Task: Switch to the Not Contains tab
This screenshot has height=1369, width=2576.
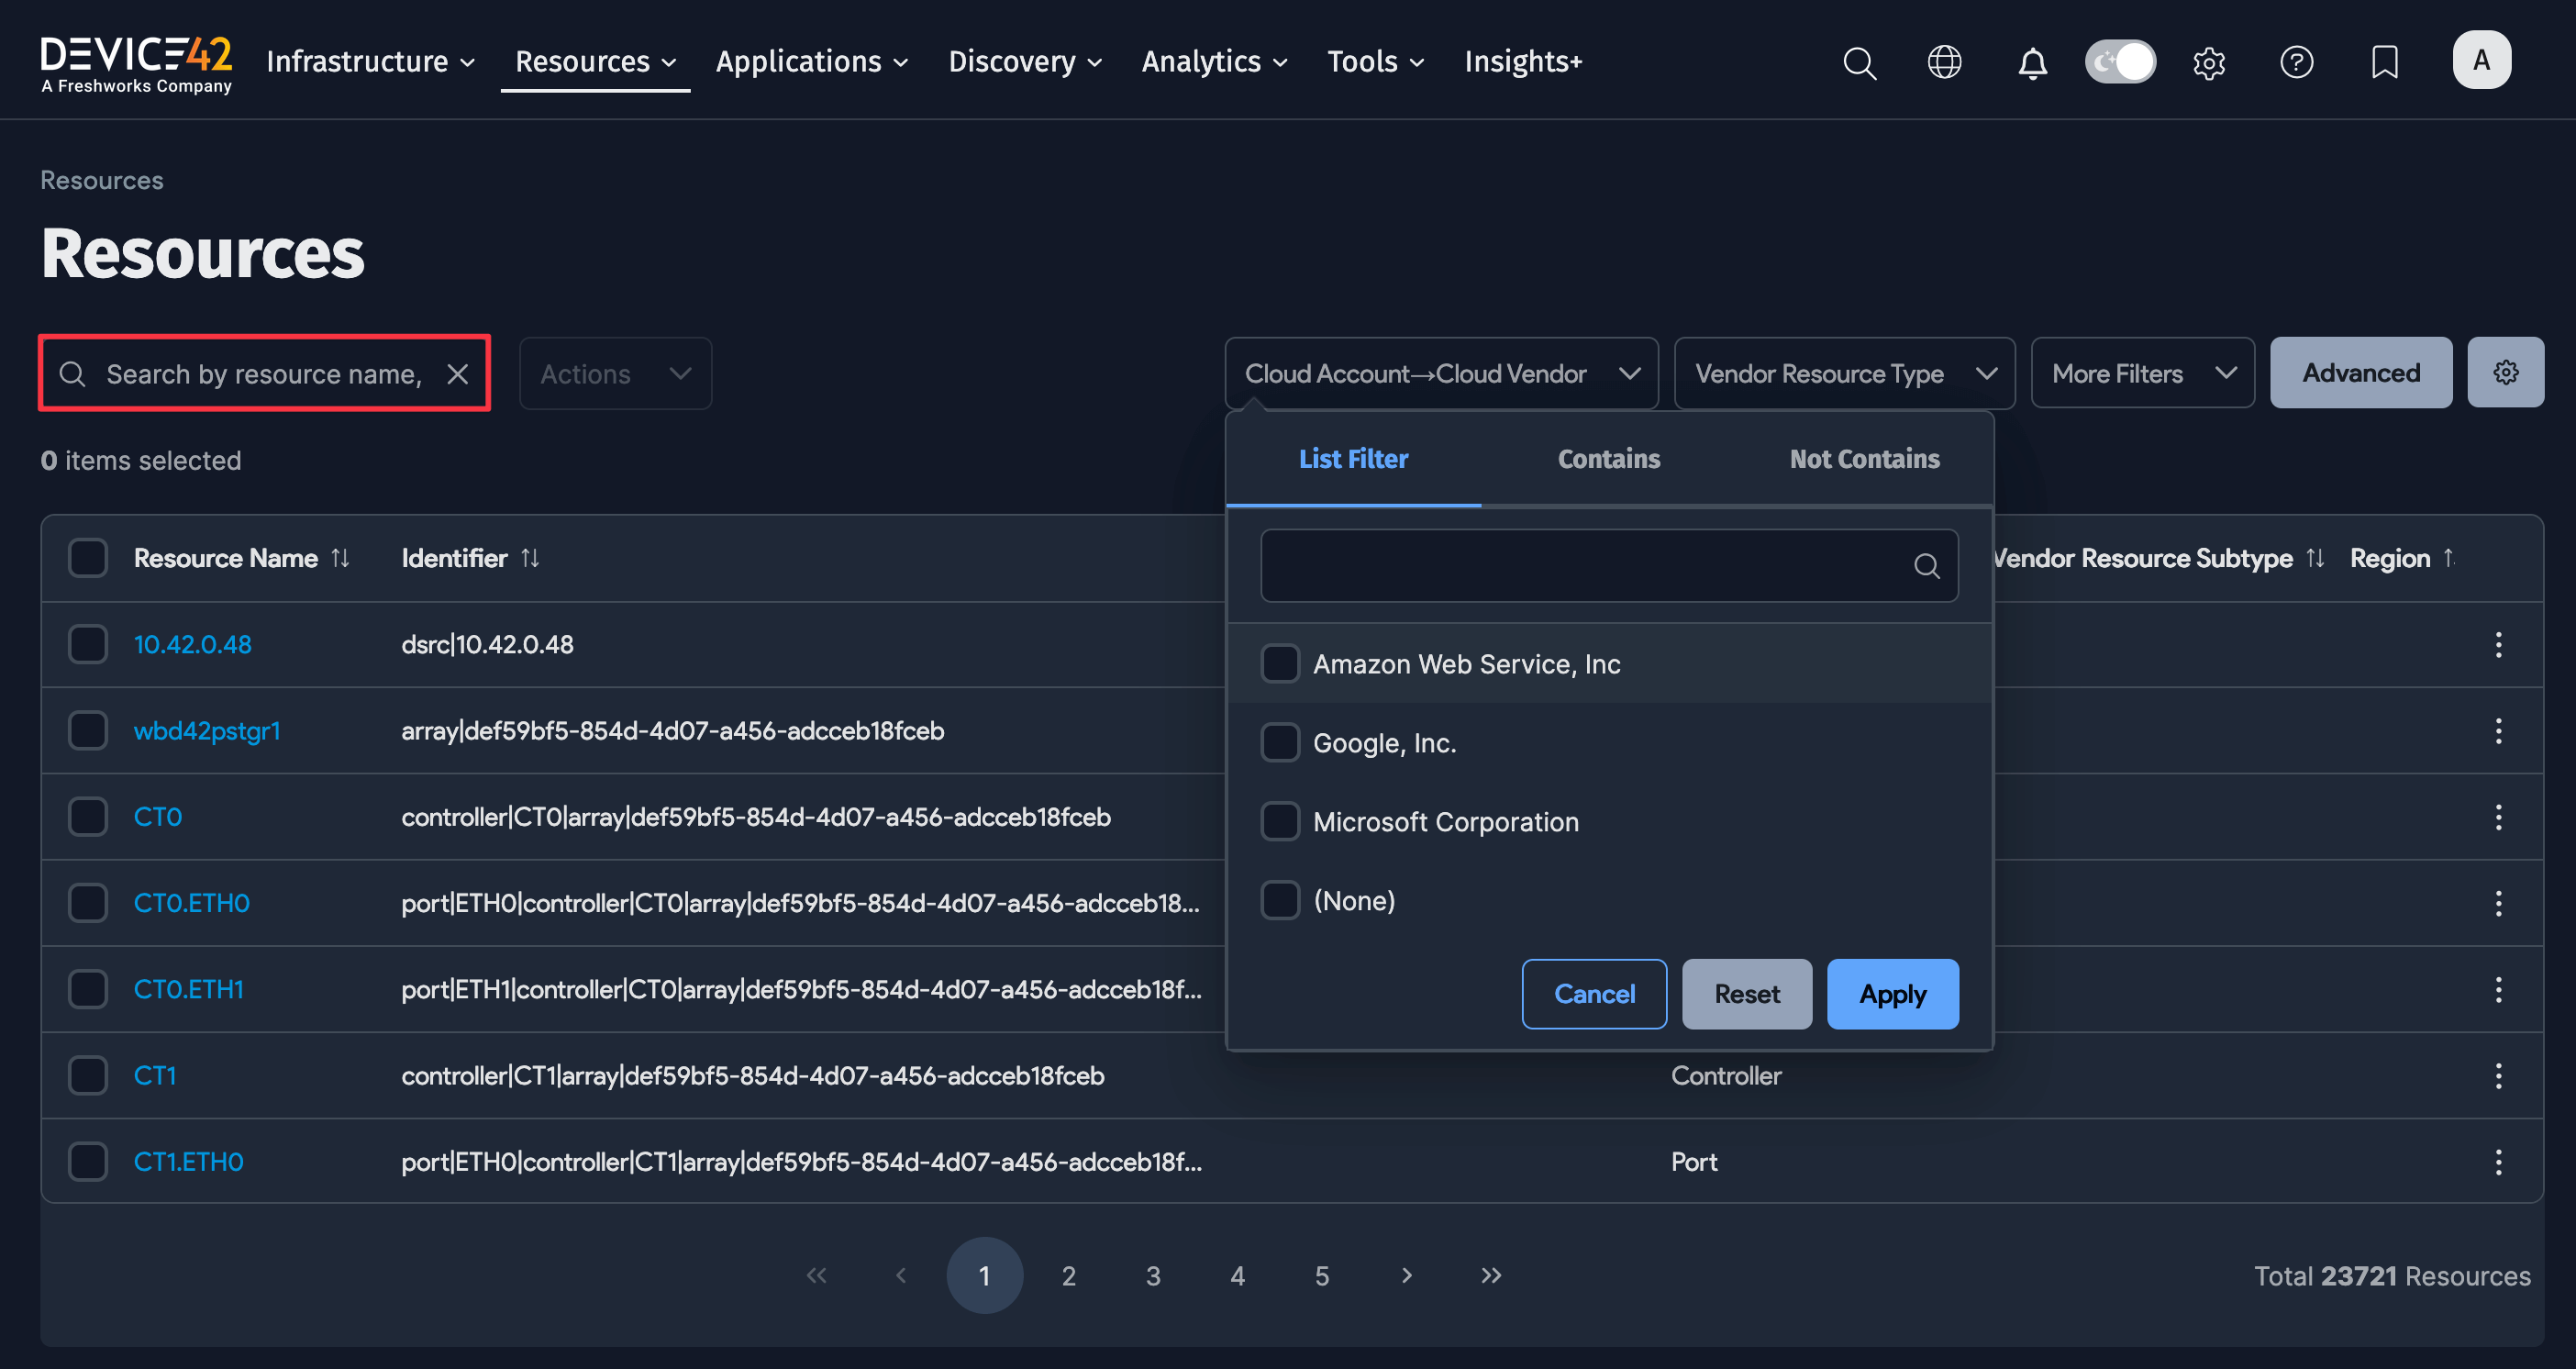Action: (1864, 458)
